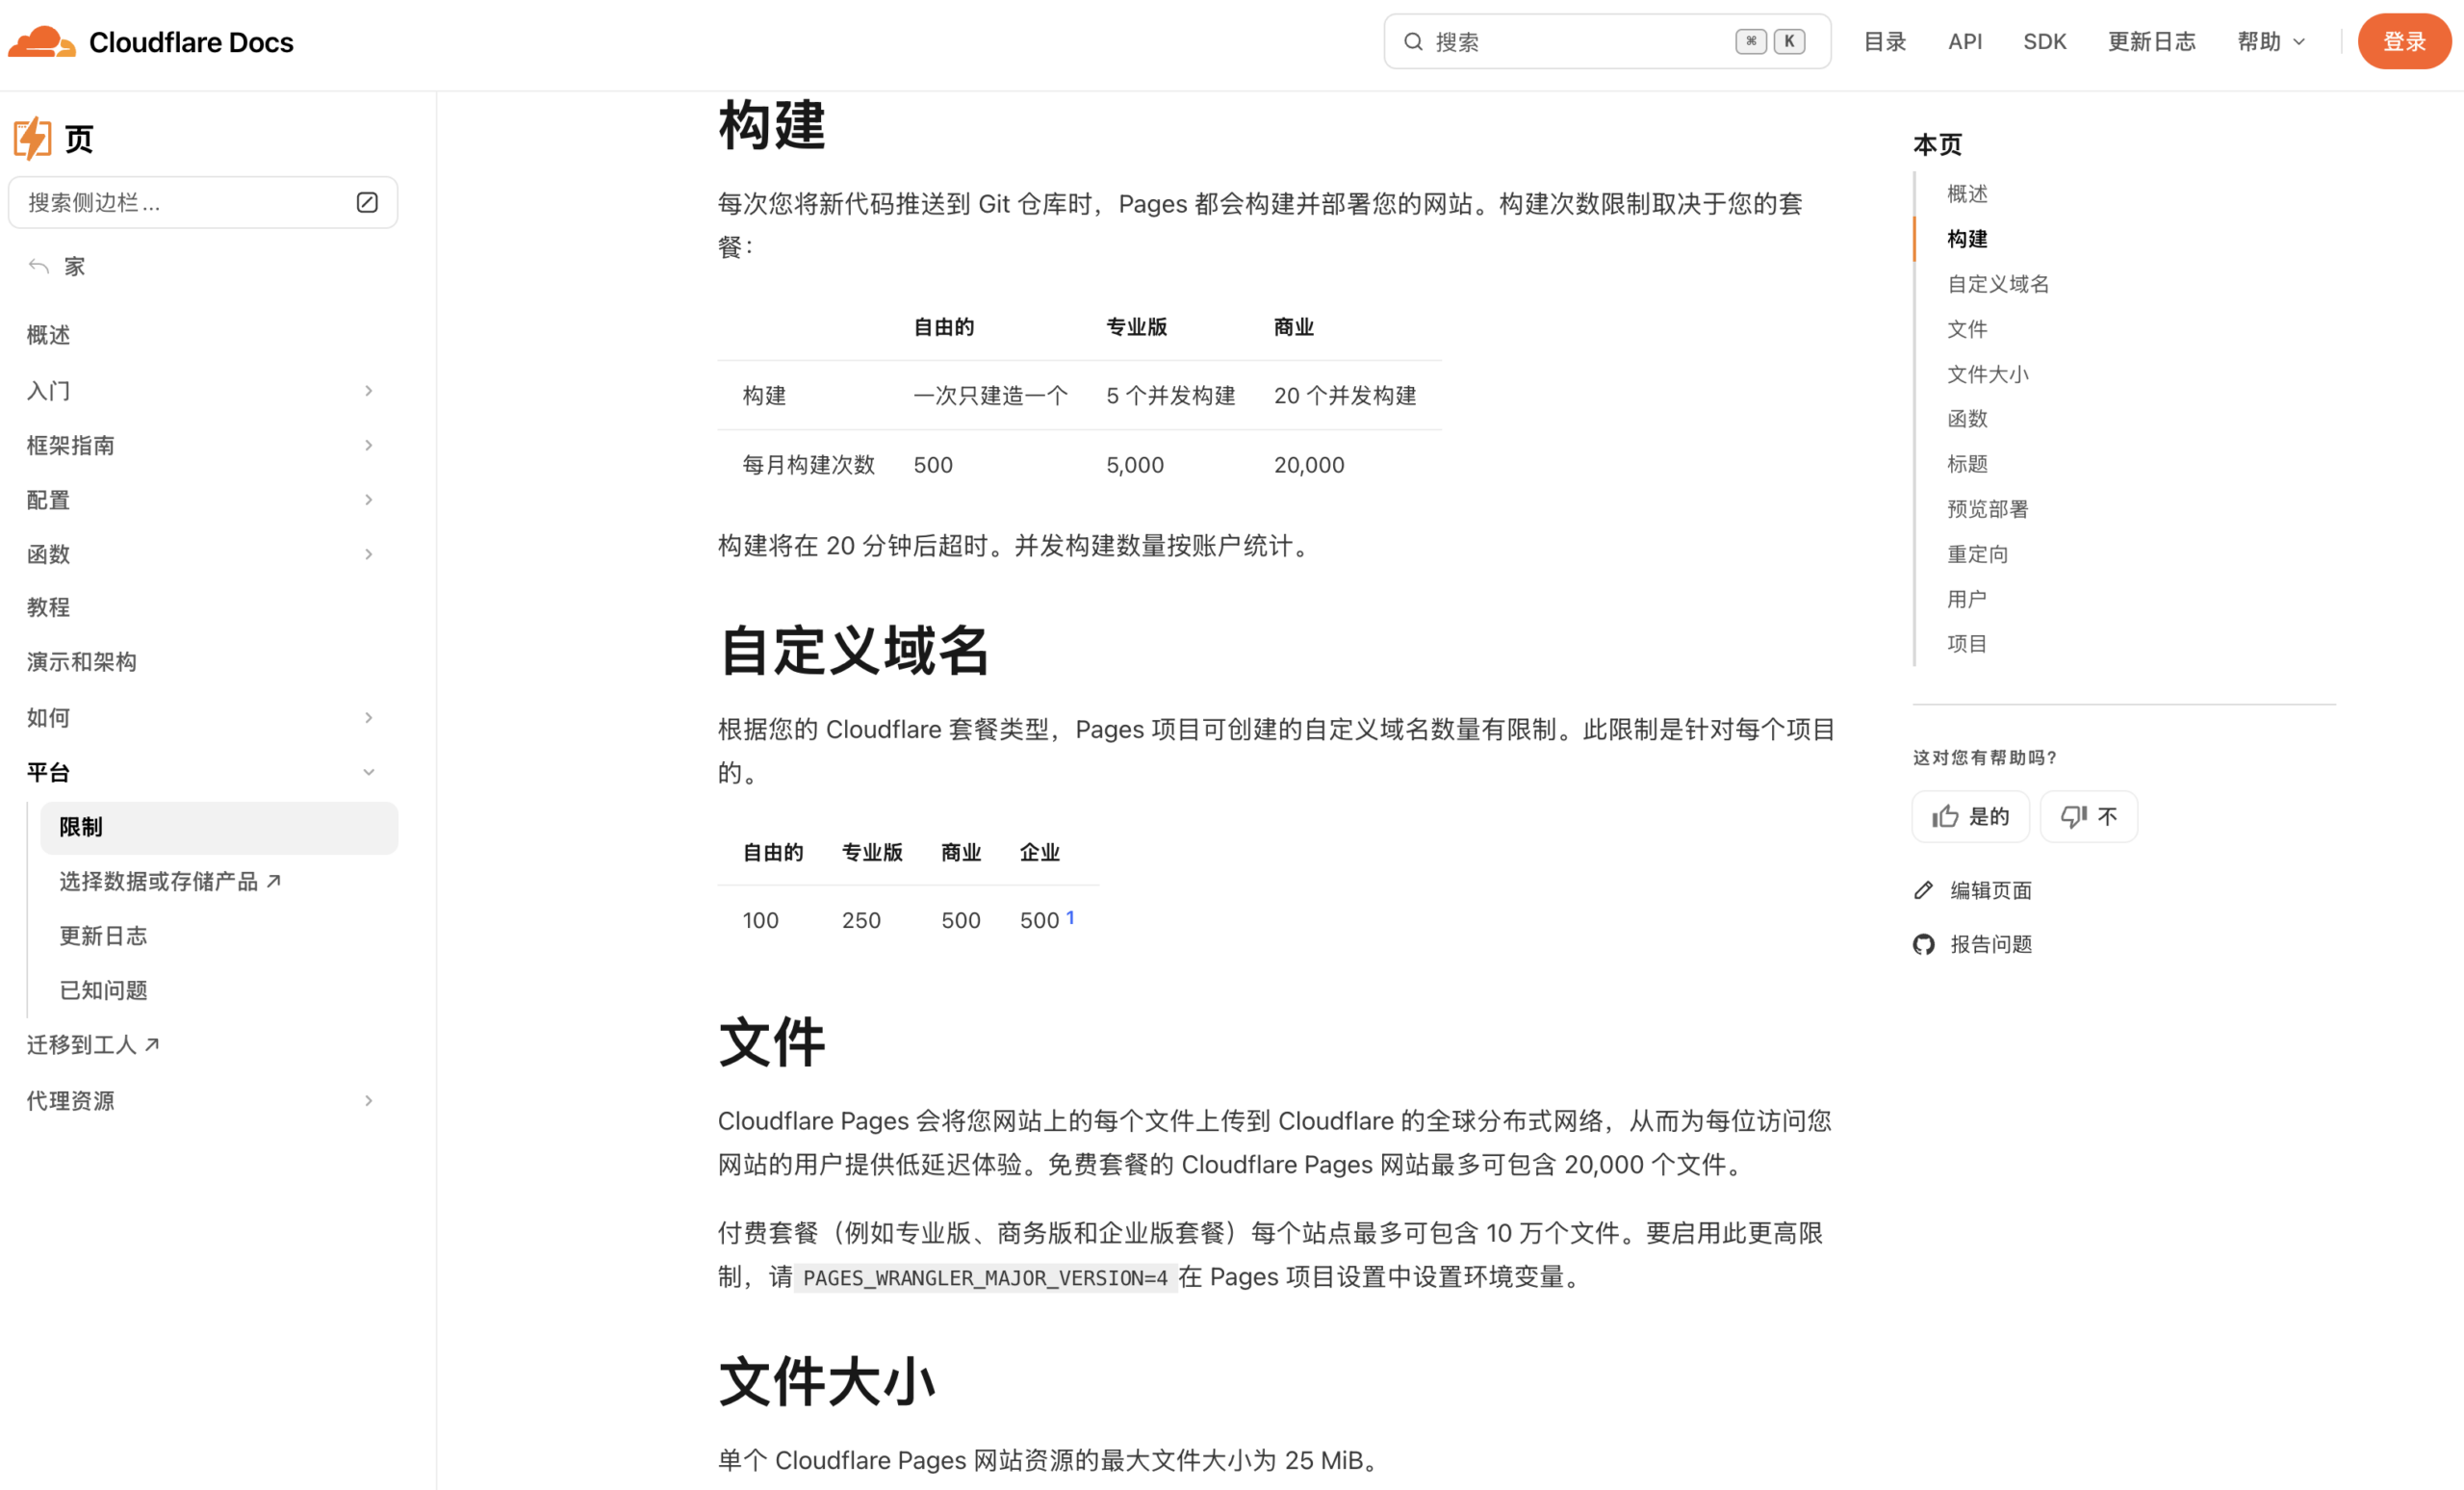Expand the 入门 sidebar section
The image size is (2464, 1490).
point(369,391)
